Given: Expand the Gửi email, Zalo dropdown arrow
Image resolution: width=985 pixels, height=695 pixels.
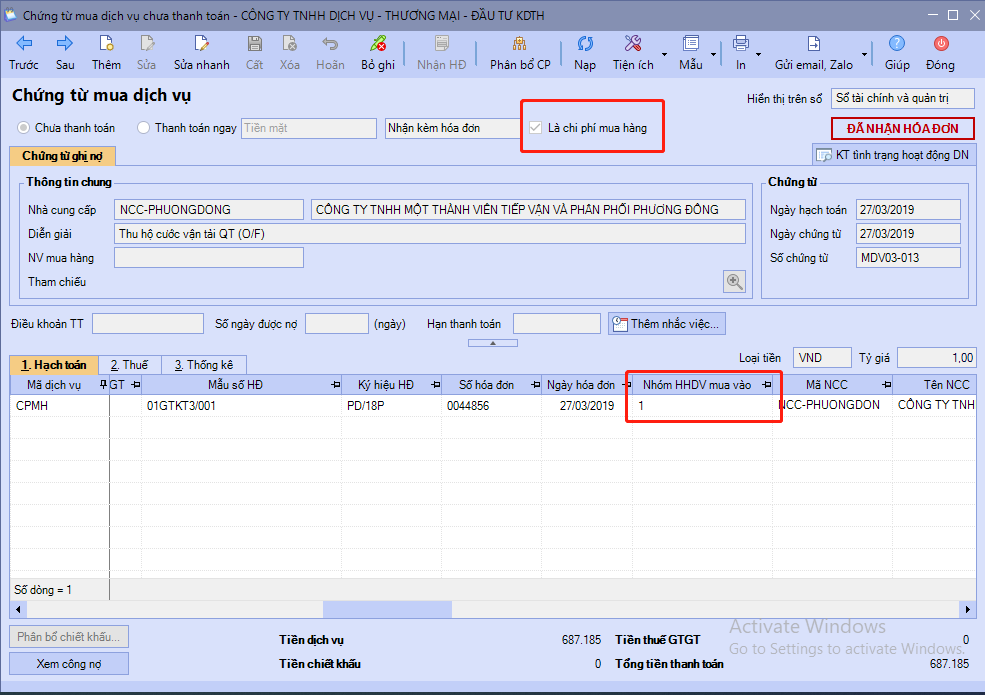Looking at the screenshot, I should pyautogui.click(x=864, y=55).
